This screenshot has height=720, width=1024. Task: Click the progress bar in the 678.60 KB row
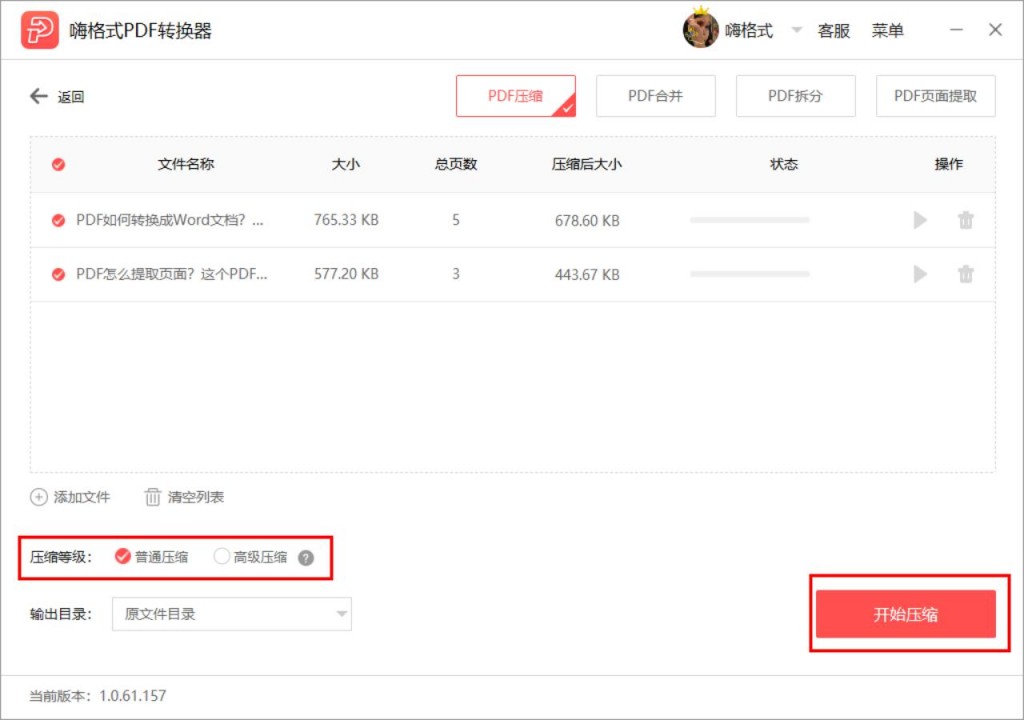coord(750,220)
